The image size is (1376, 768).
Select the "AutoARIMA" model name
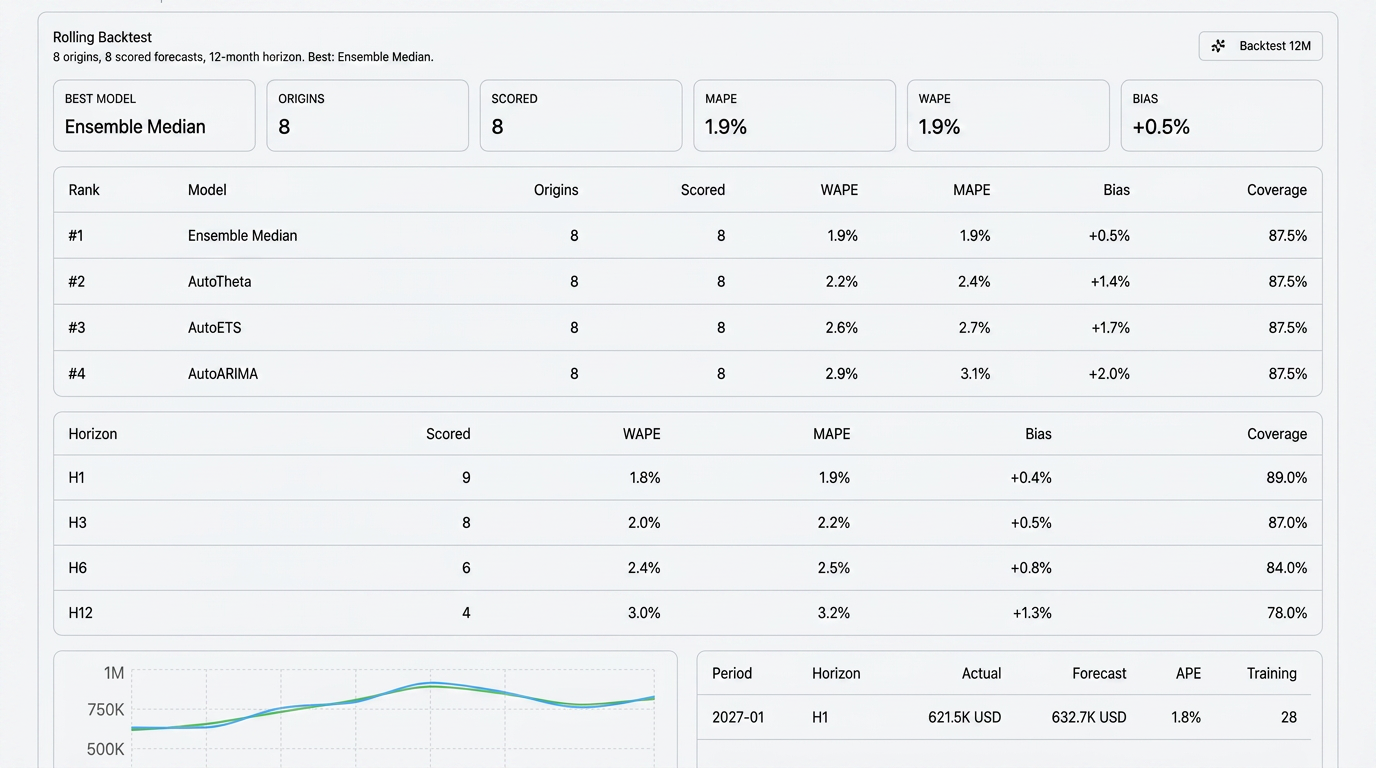coord(223,374)
